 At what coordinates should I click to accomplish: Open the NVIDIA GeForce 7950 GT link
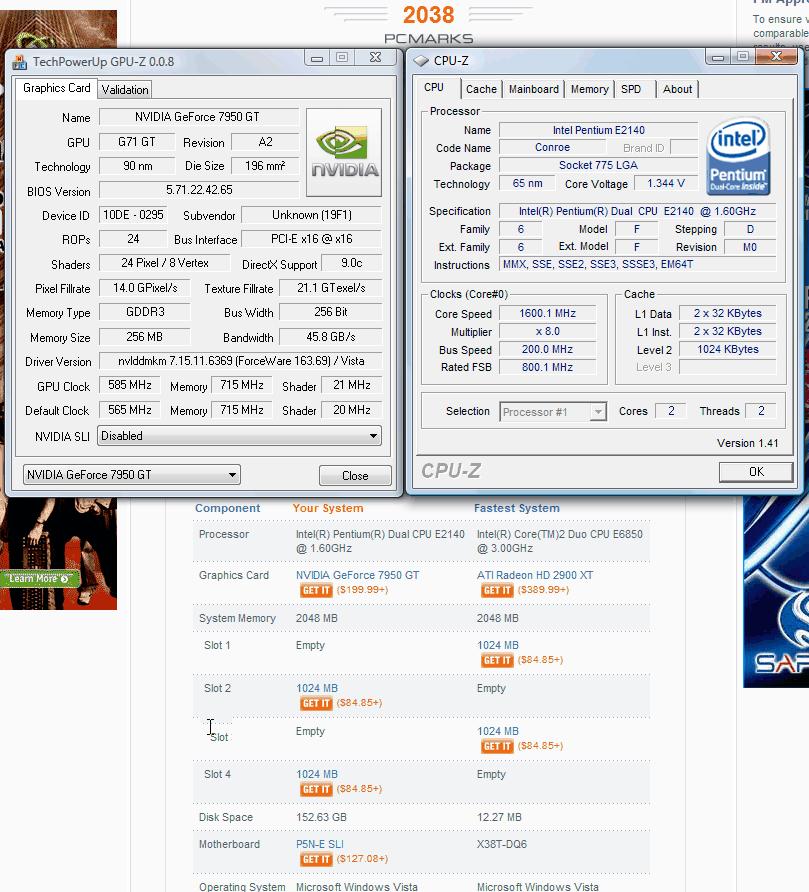[357, 575]
